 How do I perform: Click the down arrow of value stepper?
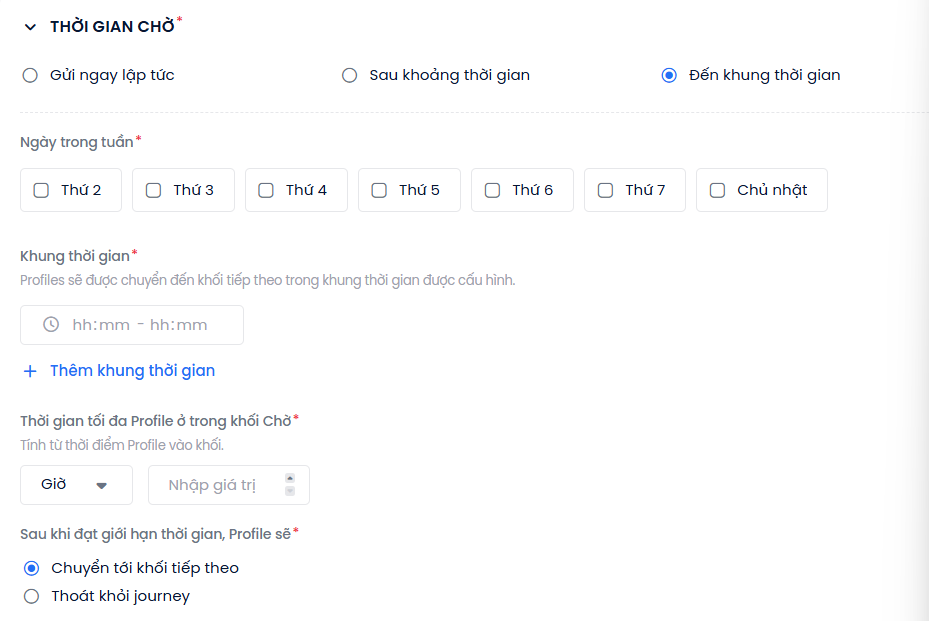pyautogui.click(x=290, y=491)
